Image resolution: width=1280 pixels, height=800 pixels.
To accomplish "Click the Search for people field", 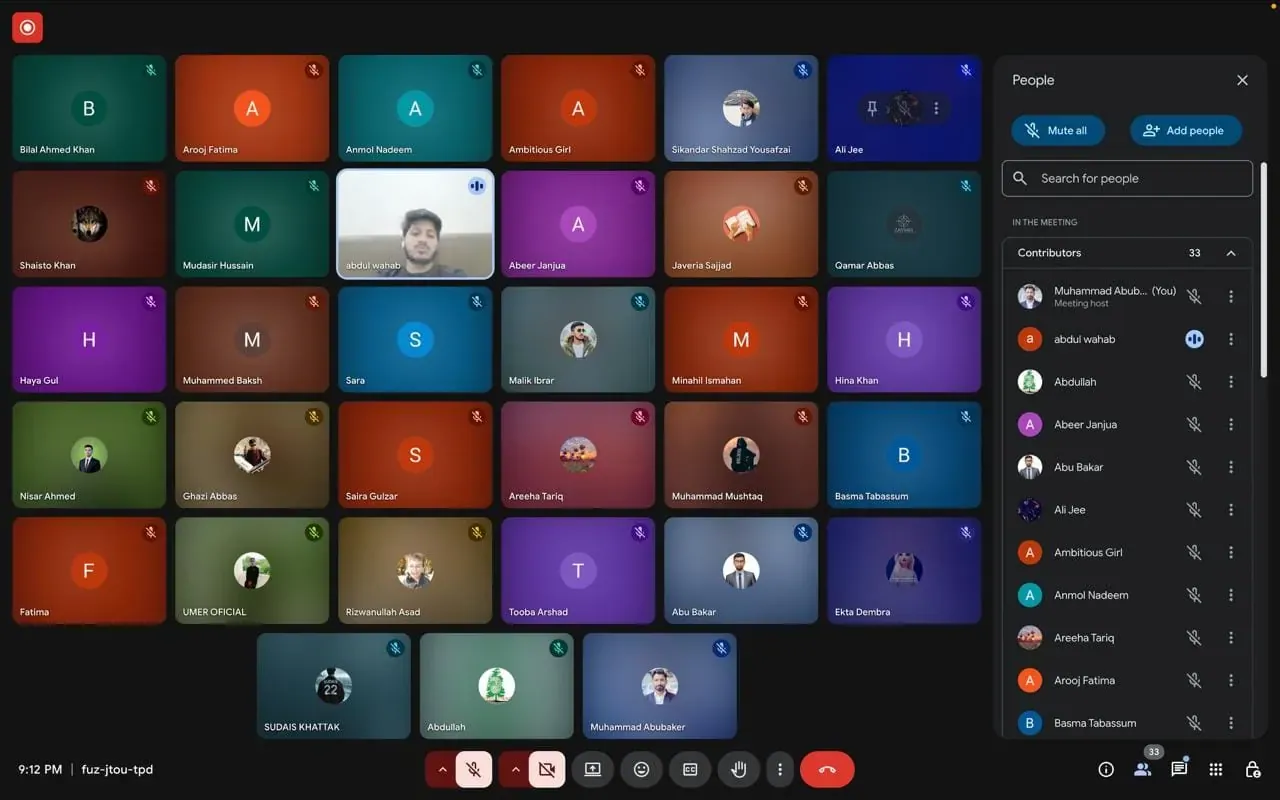I will point(1127,178).
